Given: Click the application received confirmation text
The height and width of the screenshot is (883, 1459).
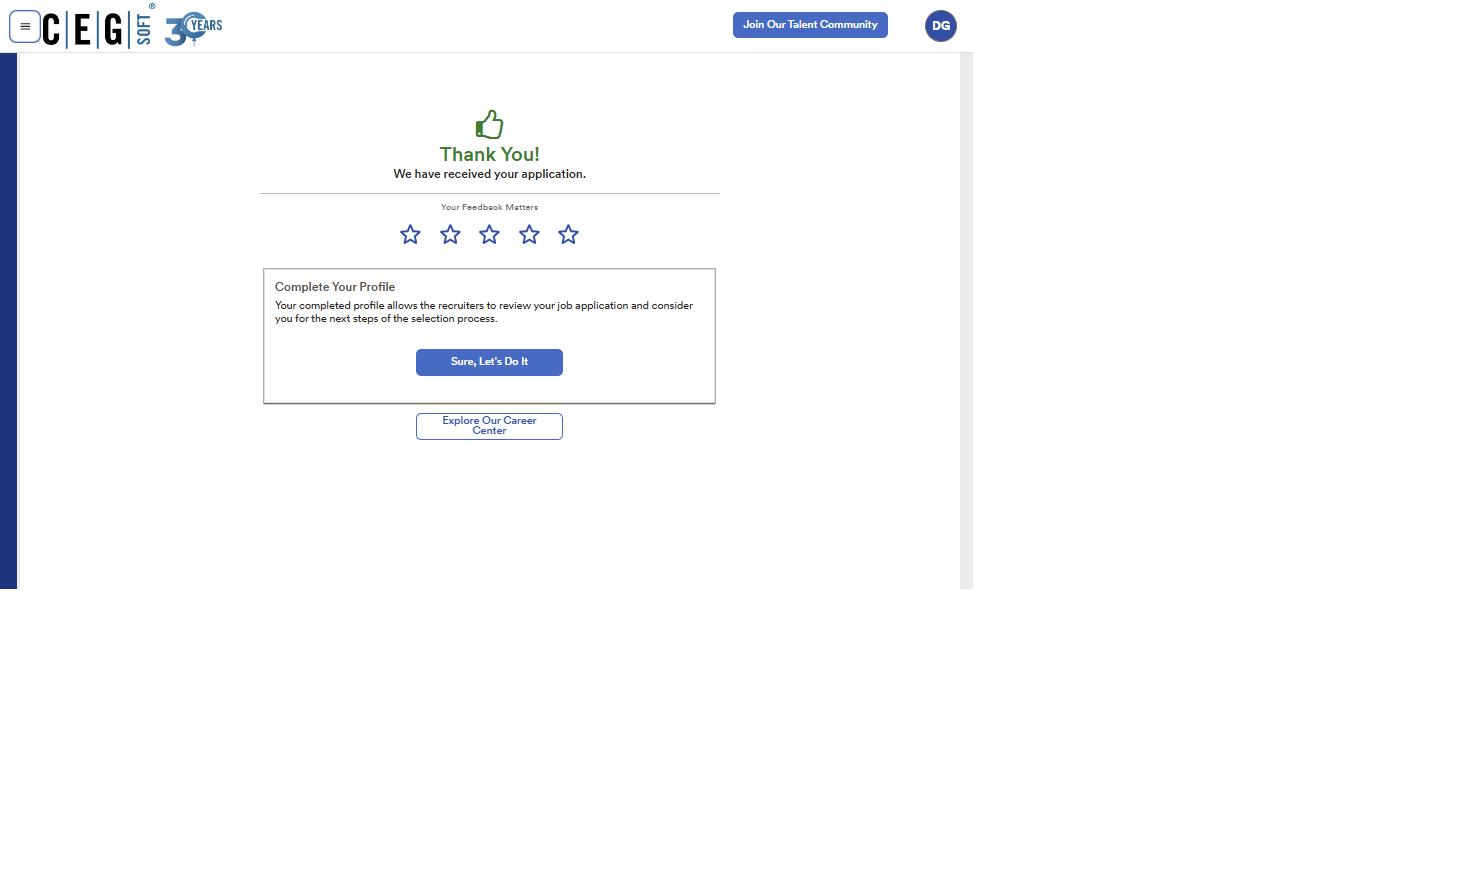Looking at the screenshot, I should [x=489, y=174].
